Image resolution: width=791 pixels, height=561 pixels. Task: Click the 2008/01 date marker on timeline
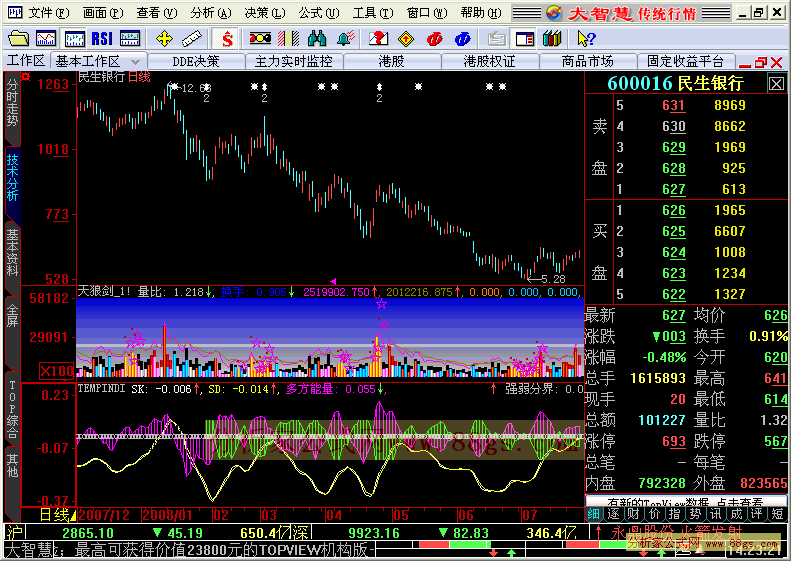[x=167, y=515]
